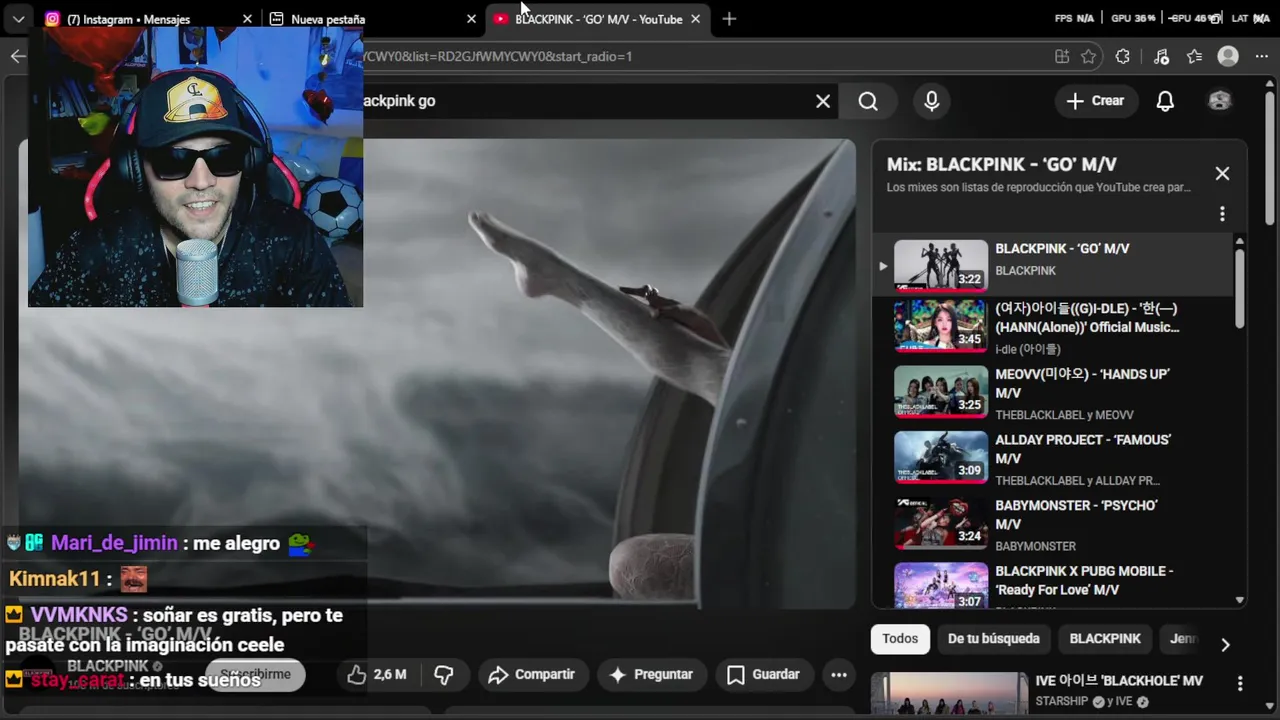Open media control music note icon
1280x720 pixels.
[x=1160, y=57]
